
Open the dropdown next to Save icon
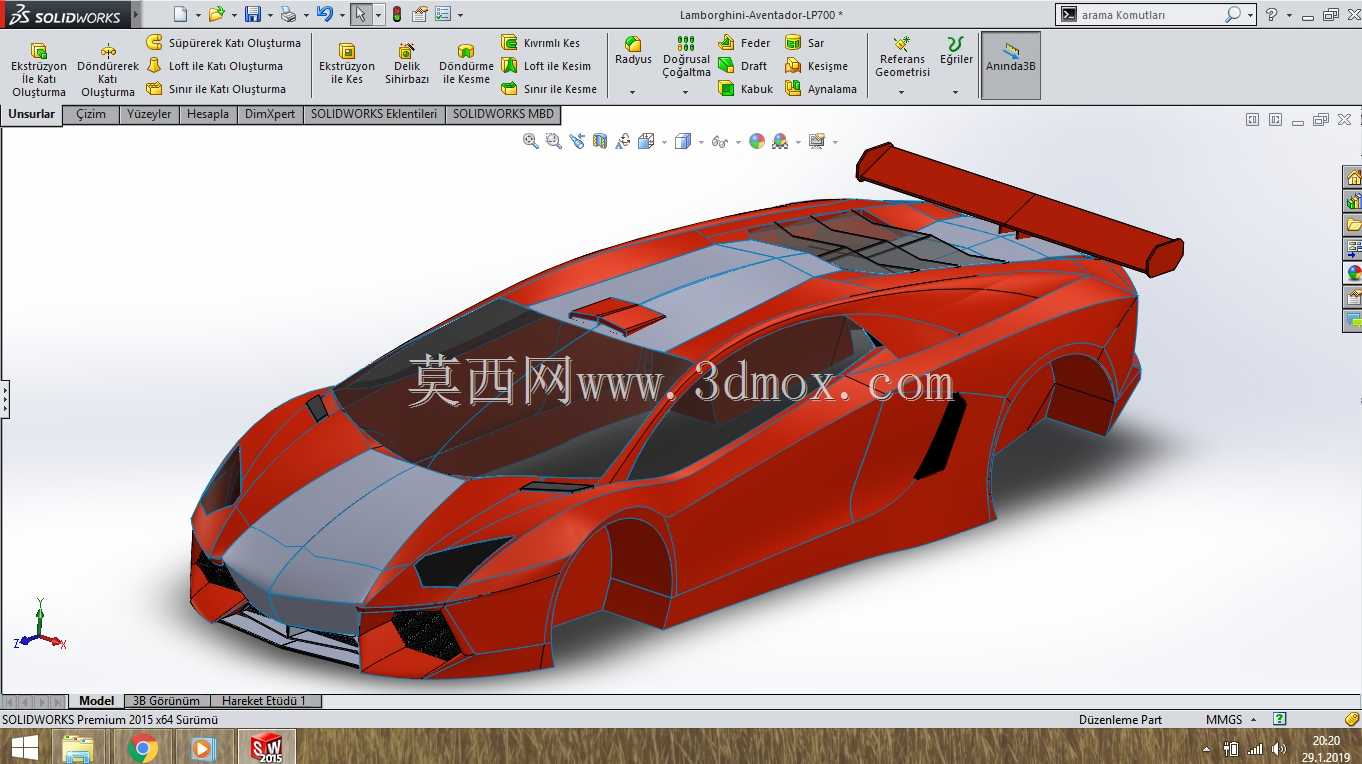270,15
